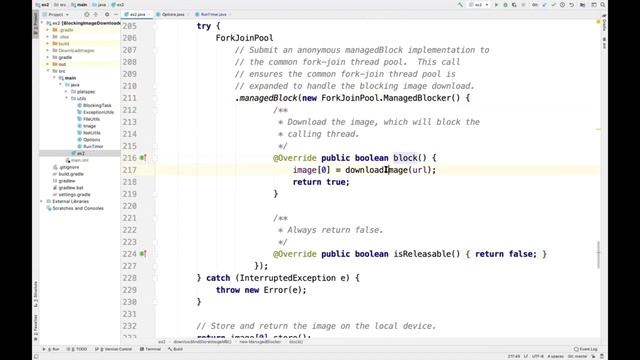This screenshot has height=360, width=640.
Task: Click Git master branch in status bar
Action: coord(578,356)
